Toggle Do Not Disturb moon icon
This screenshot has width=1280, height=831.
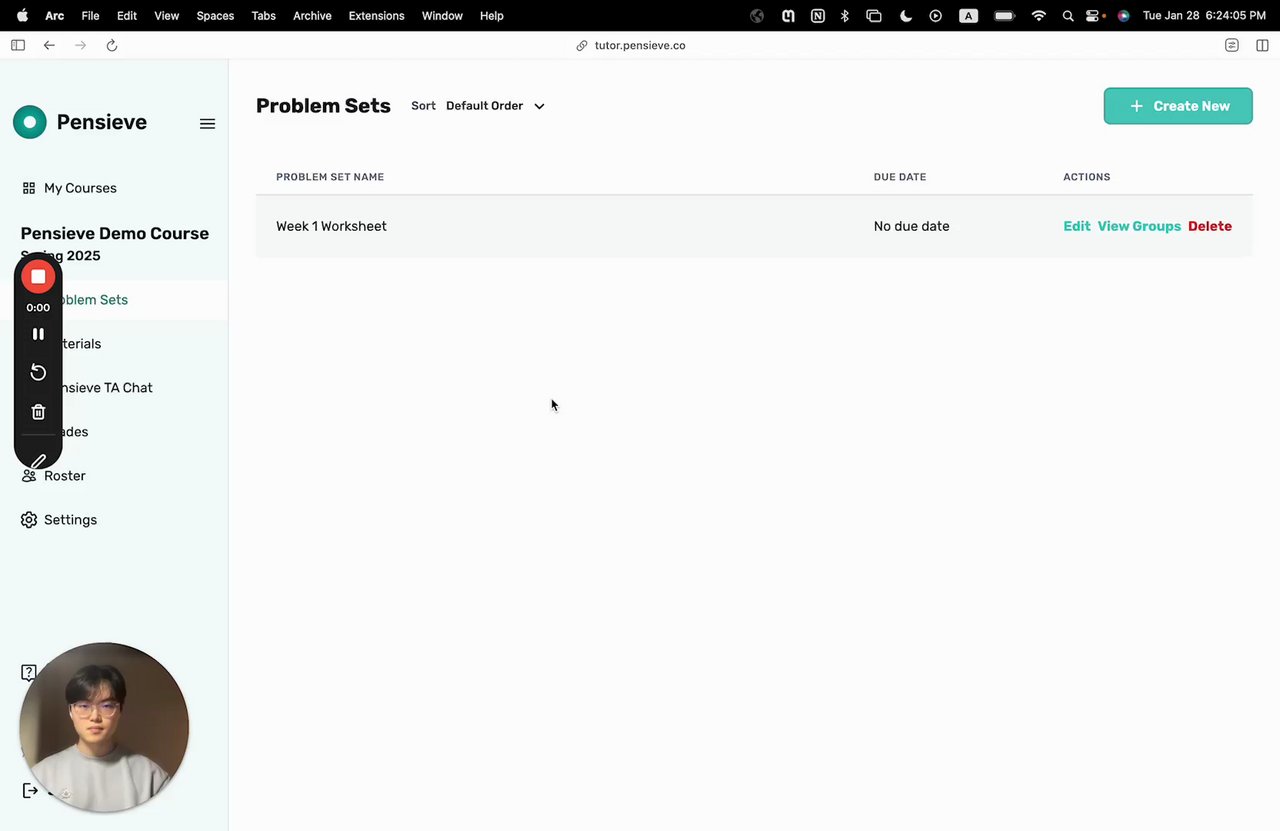(x=905, y=16)
